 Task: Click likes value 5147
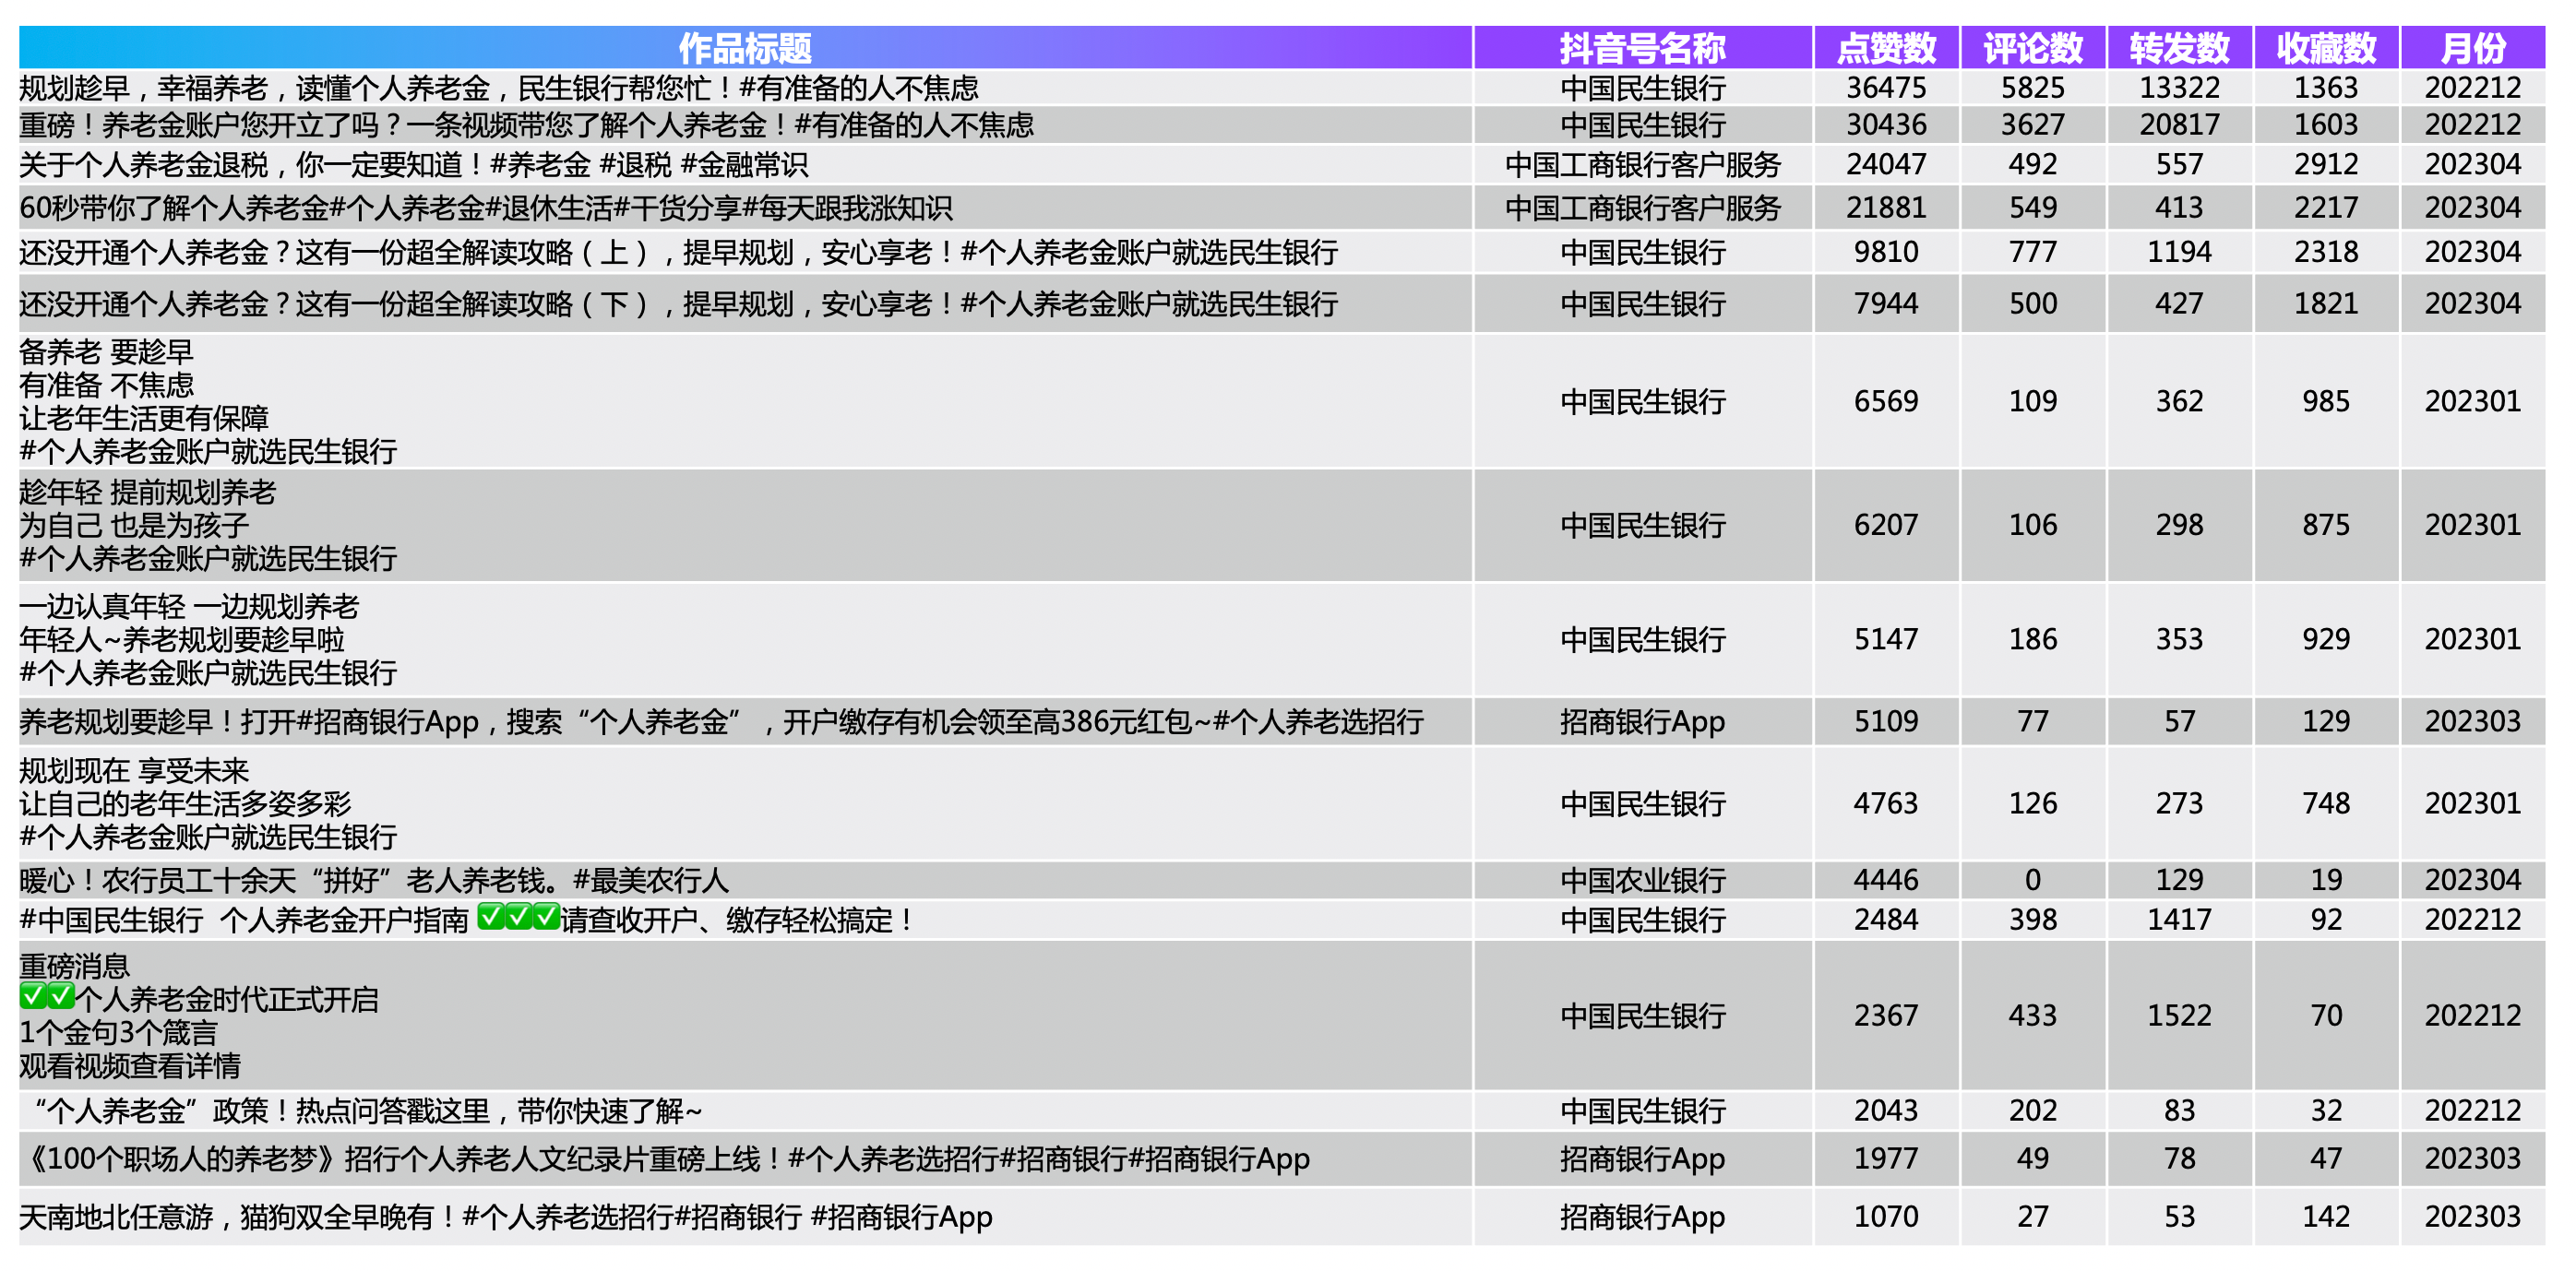pos(1886,639)
